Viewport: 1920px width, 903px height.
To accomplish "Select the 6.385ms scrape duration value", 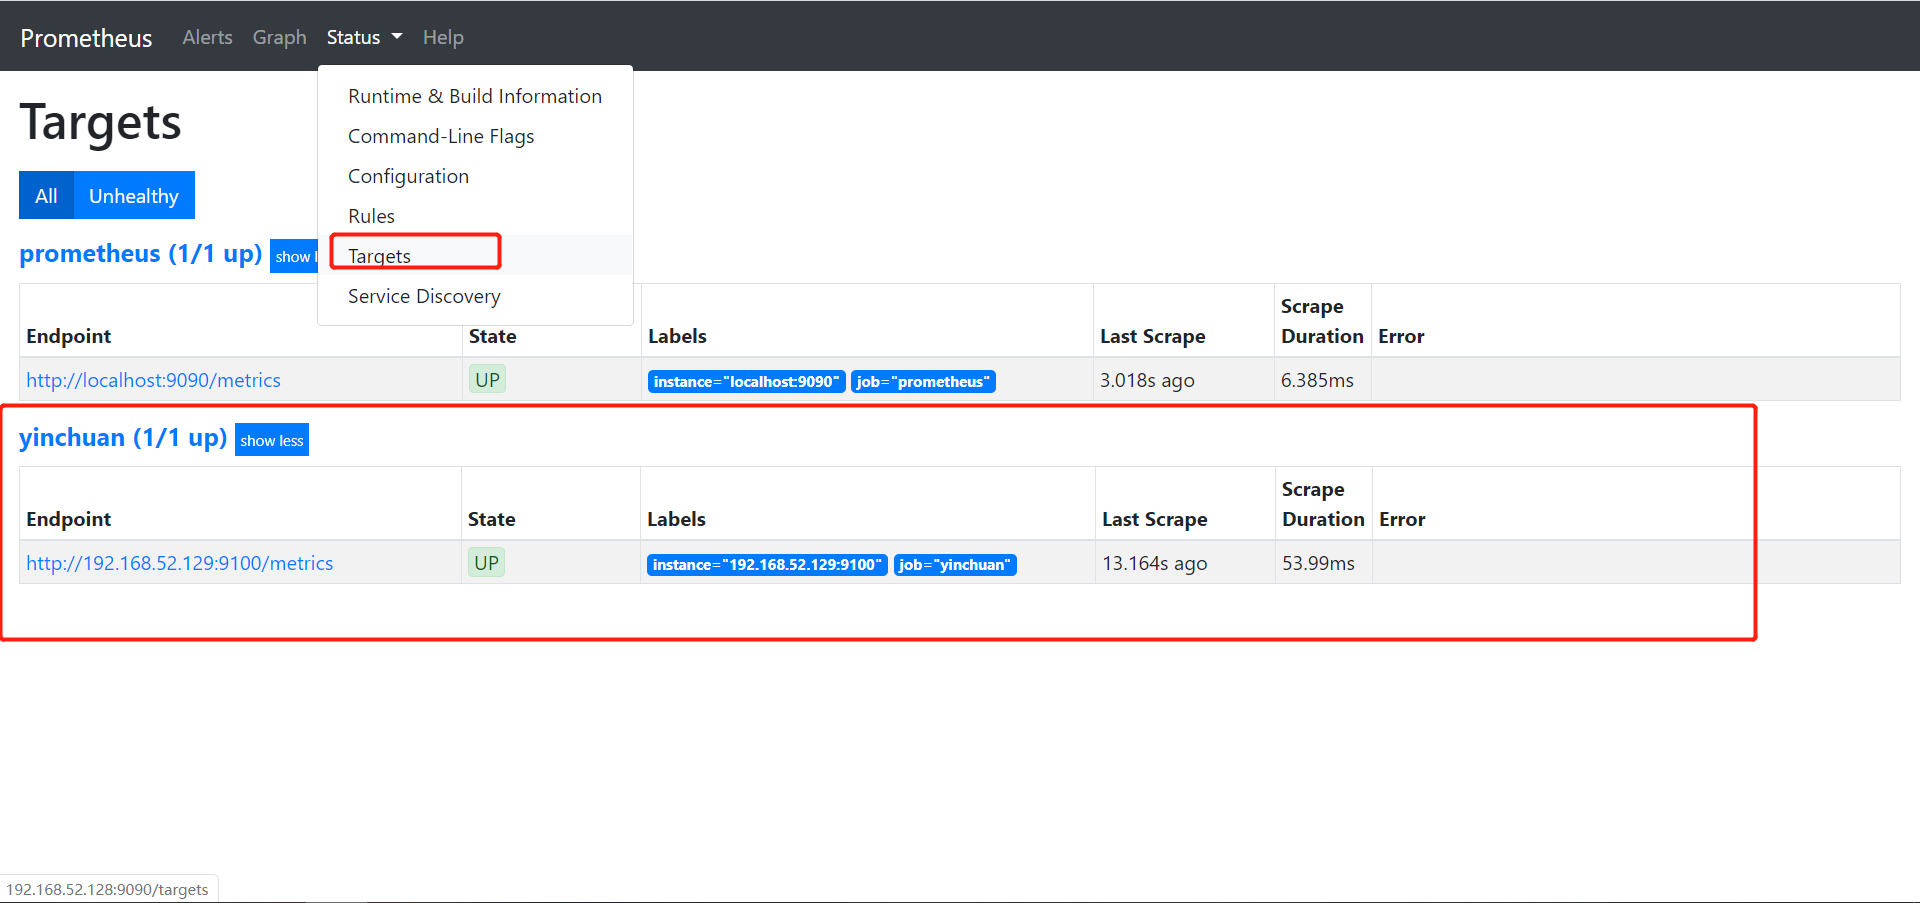I will (x=1317, y=380).
